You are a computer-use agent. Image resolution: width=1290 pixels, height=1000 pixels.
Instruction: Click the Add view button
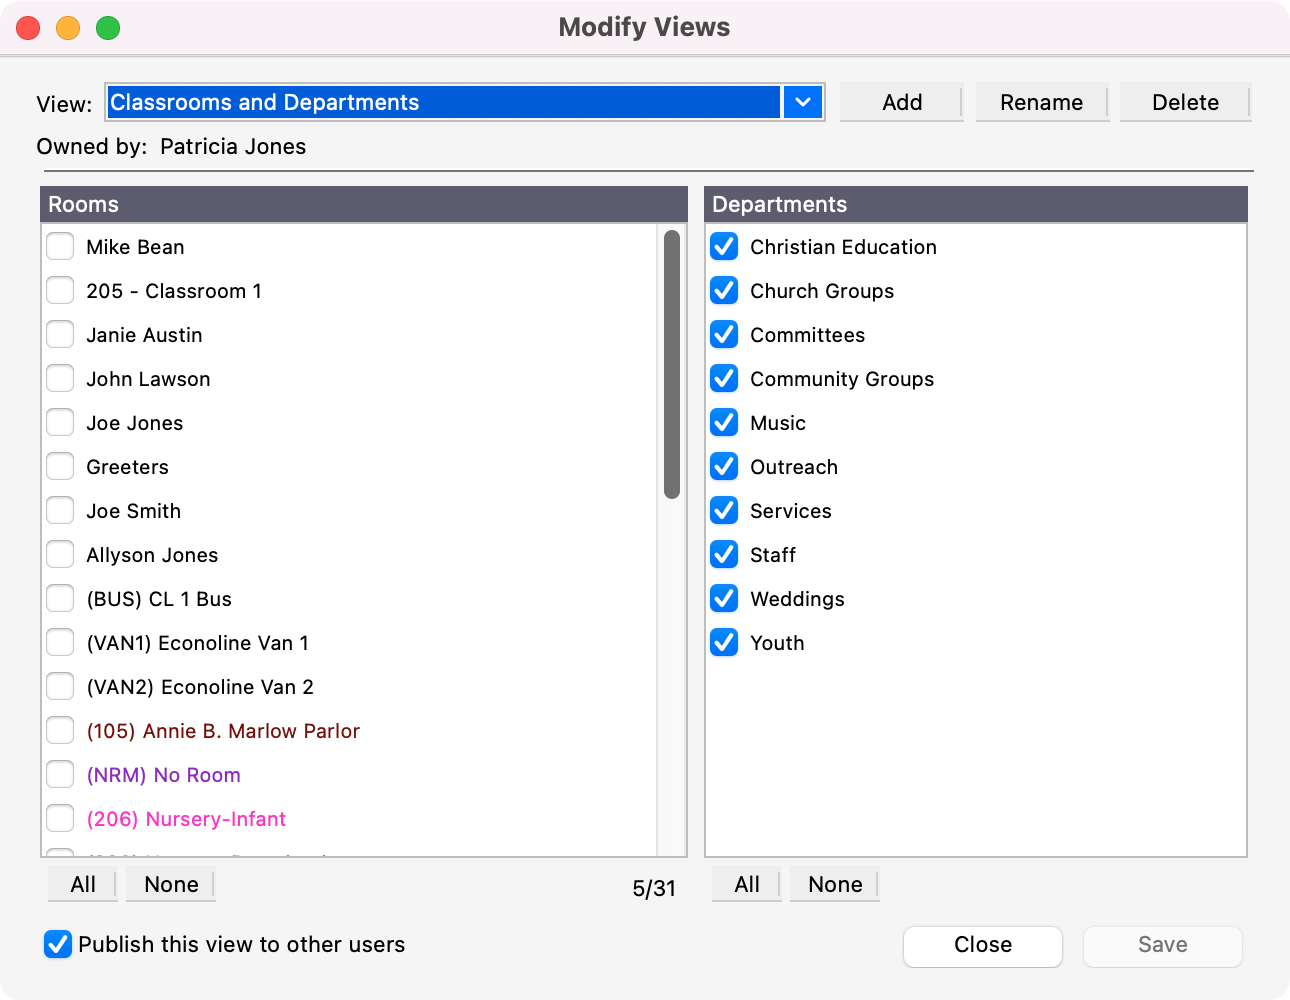[901, 102]
